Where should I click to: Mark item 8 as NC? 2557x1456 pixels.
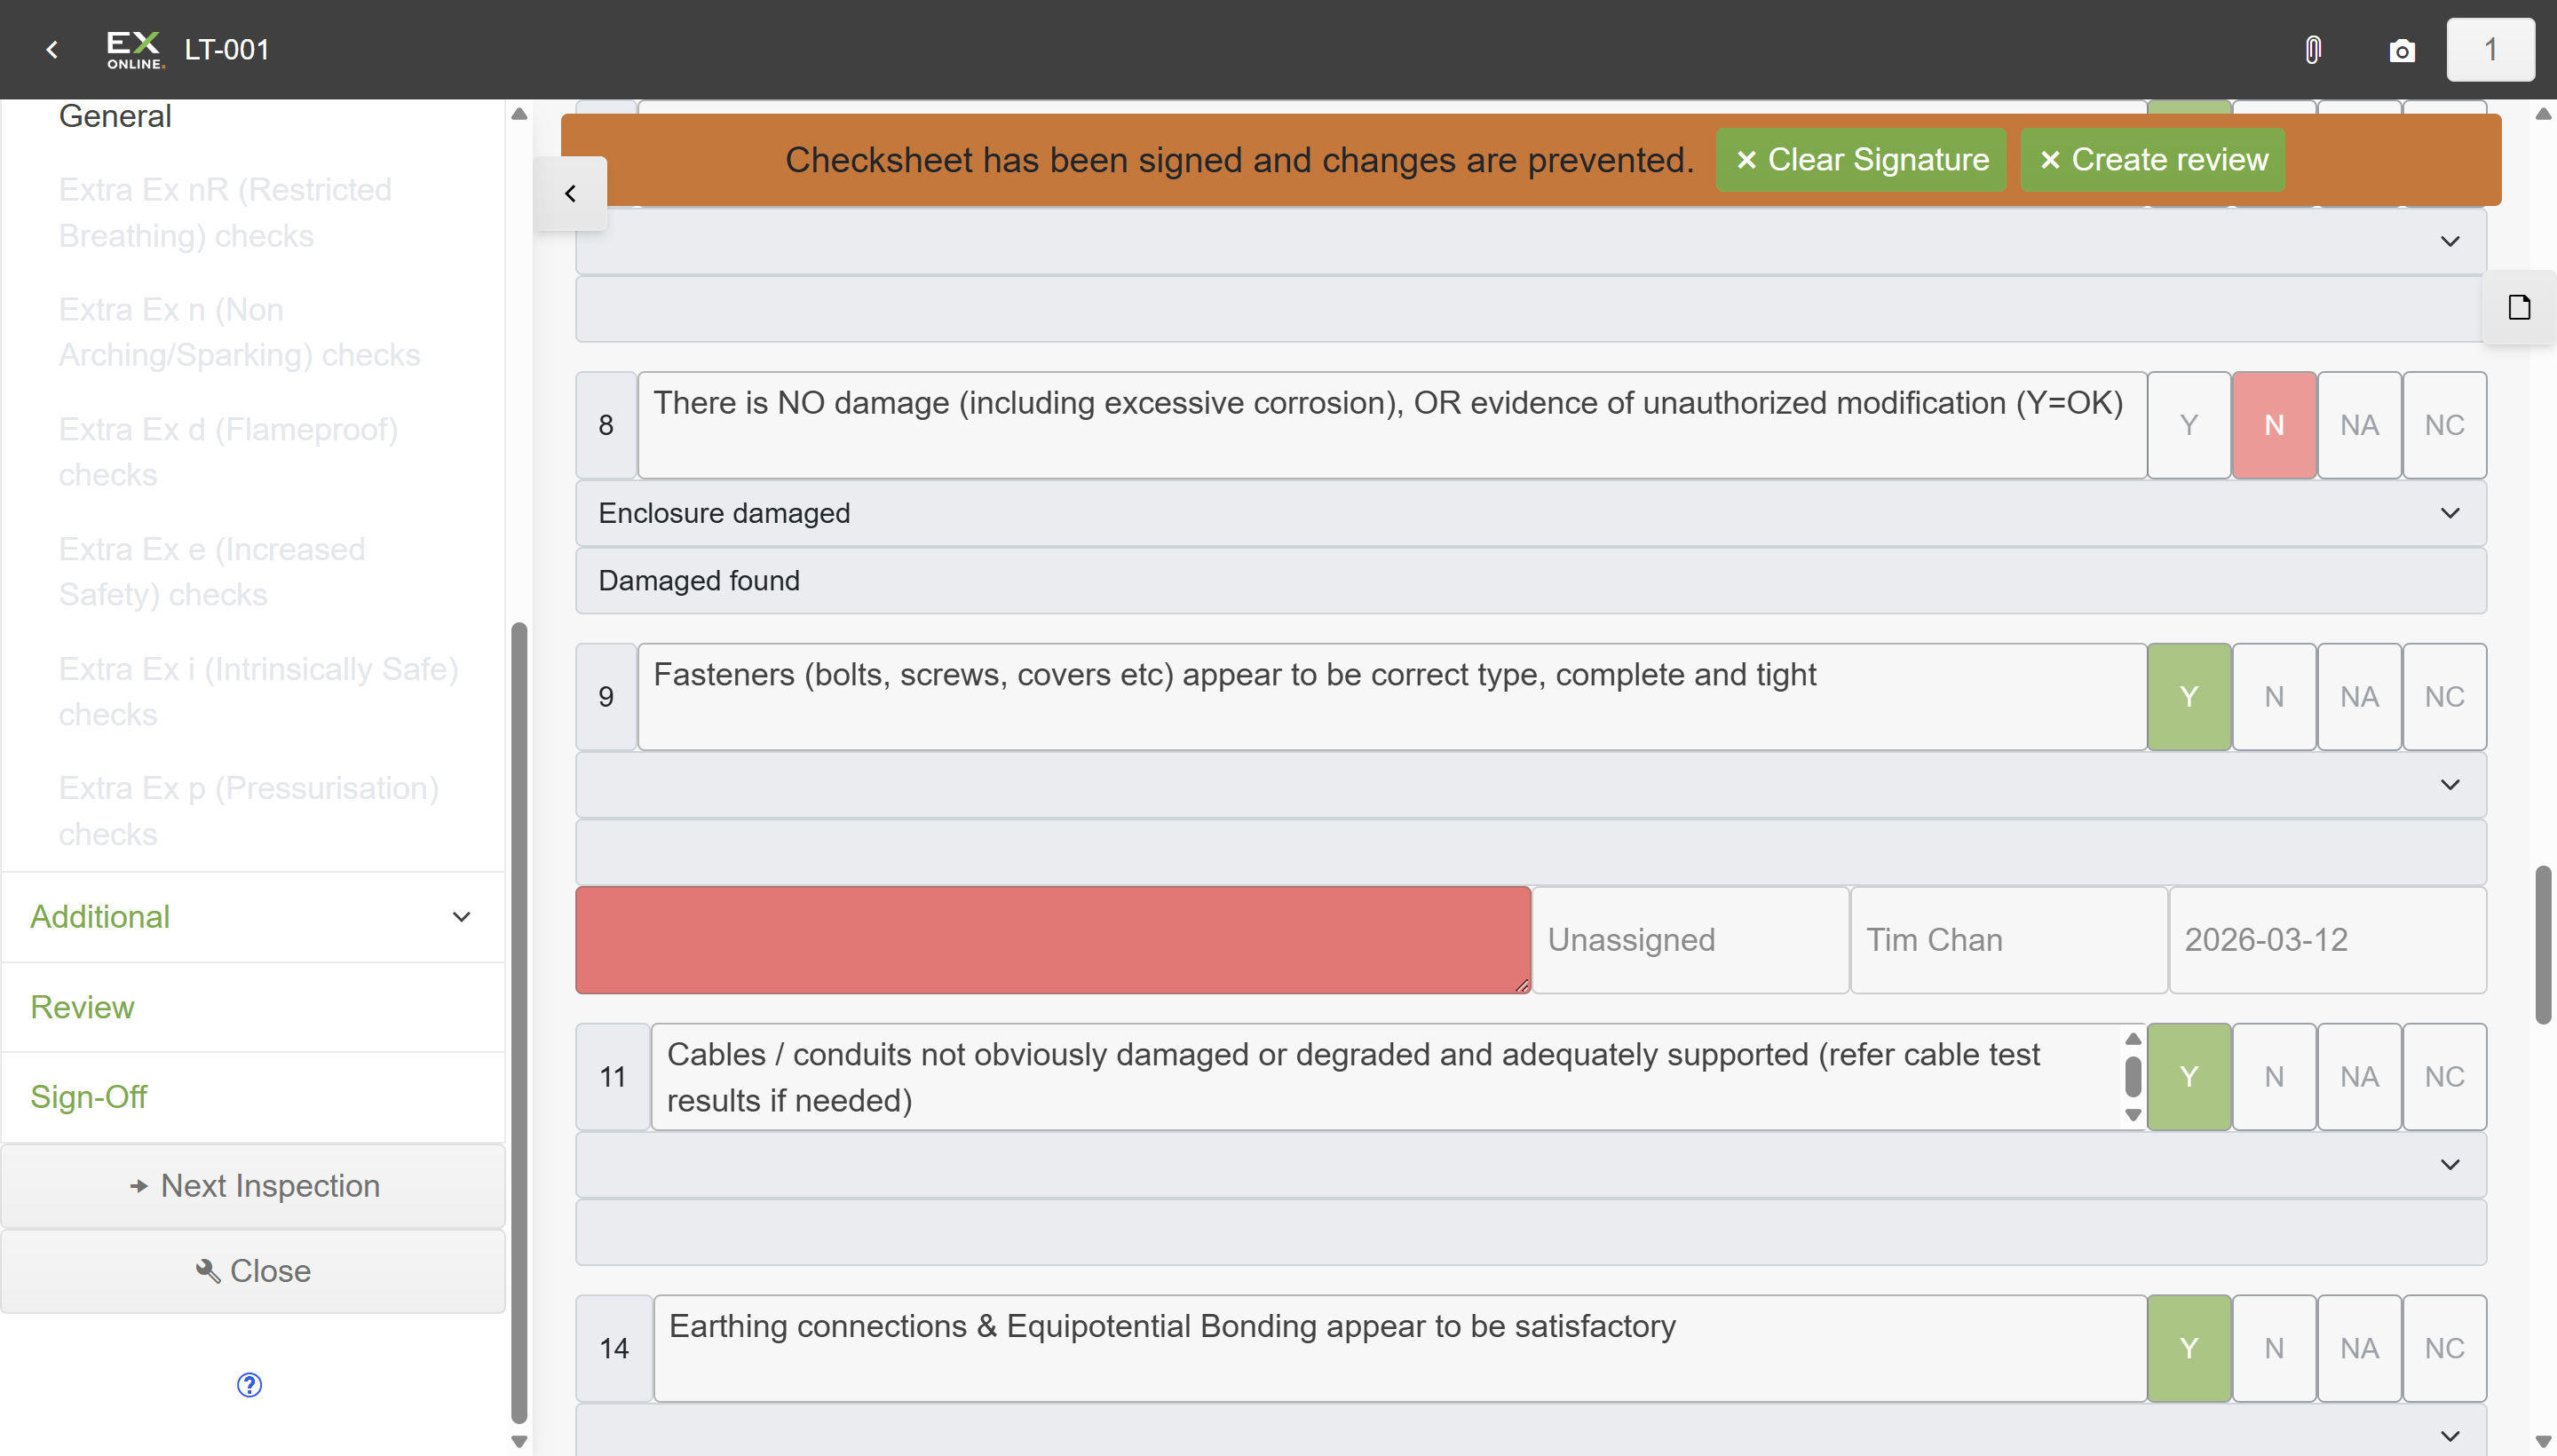(x=2444, y=425)
